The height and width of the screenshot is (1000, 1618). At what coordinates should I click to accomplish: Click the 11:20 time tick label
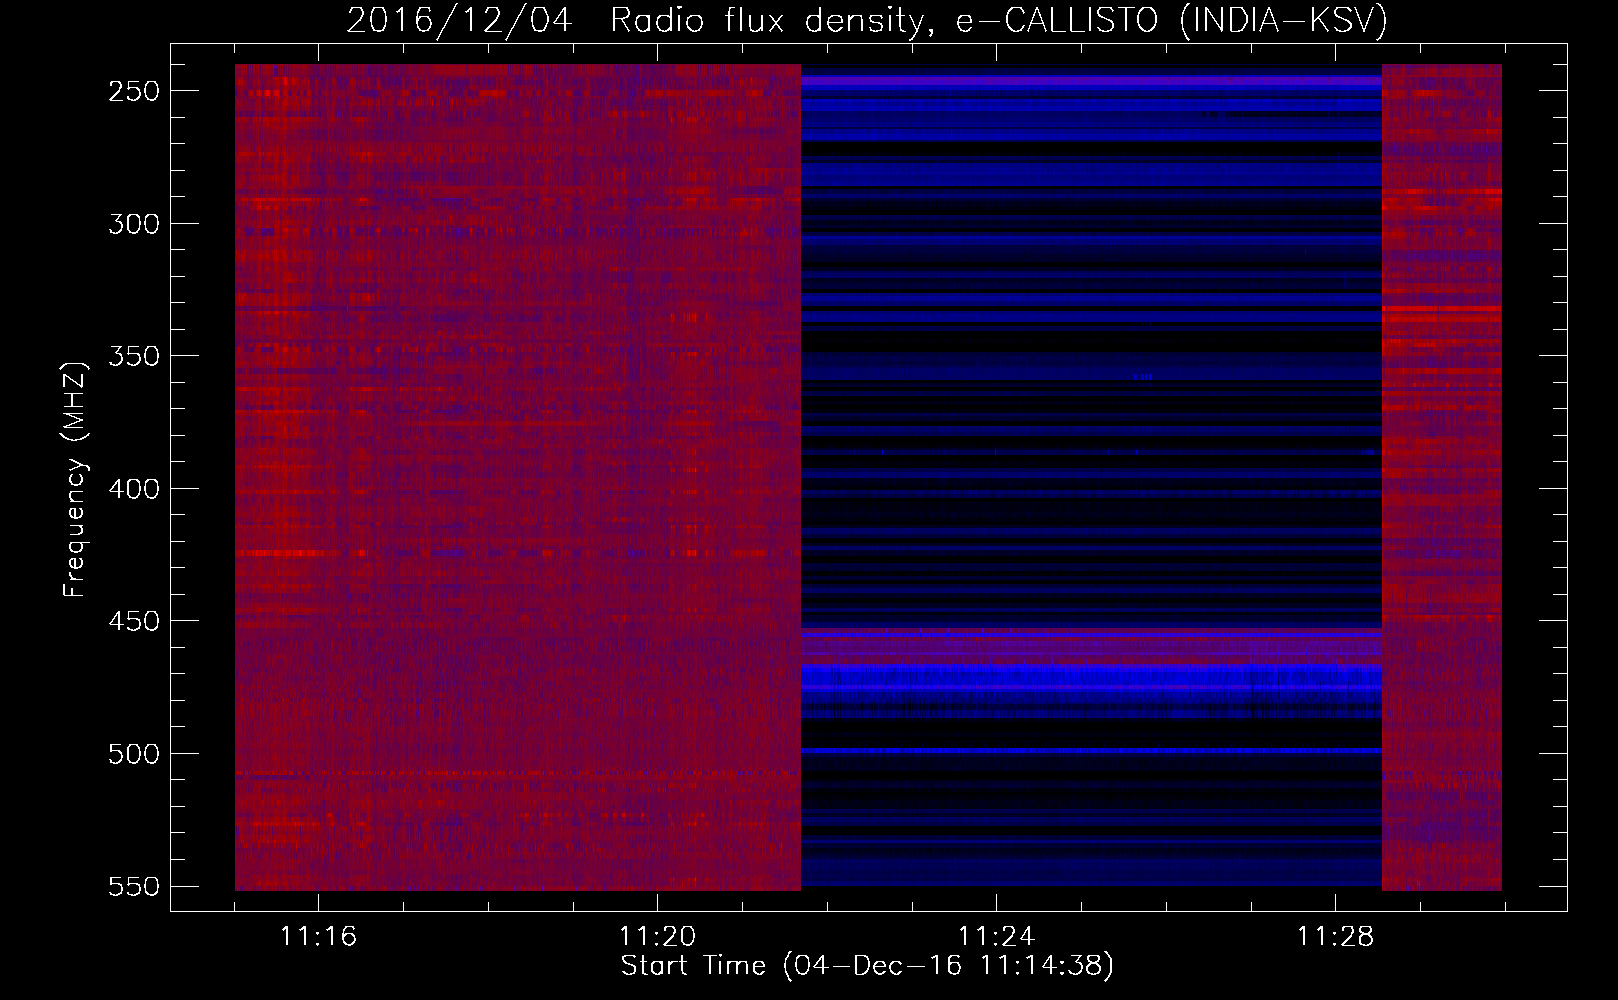(x=657, y=937)
